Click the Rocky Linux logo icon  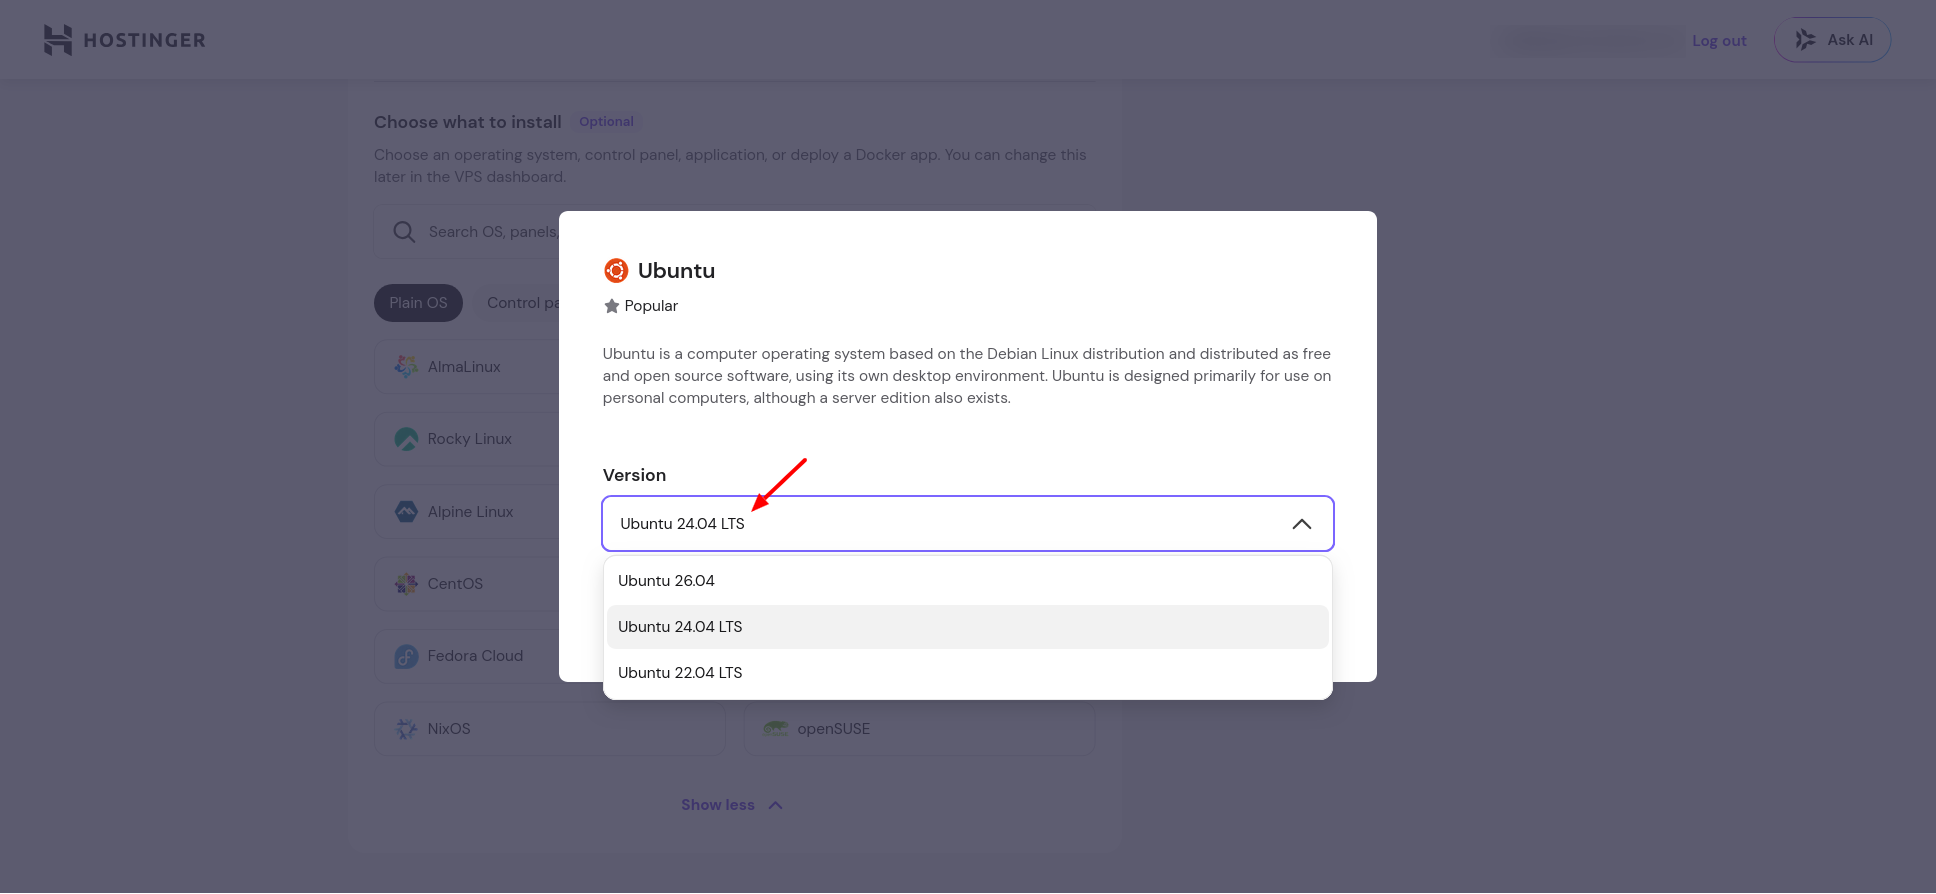point(406,439)
